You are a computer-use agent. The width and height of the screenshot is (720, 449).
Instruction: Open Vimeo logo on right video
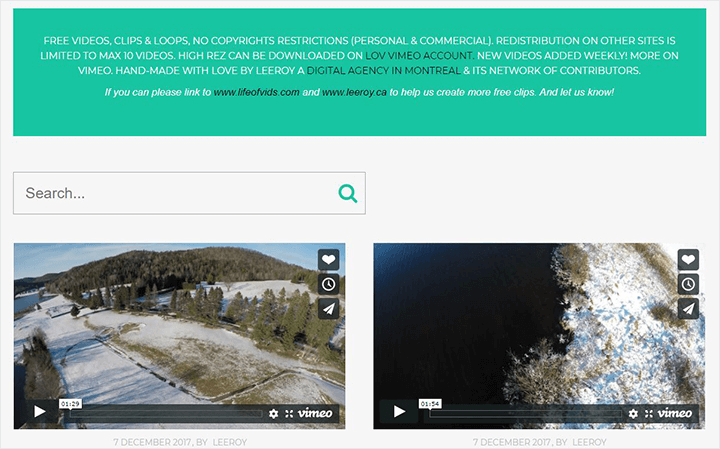[x=676, y=413]
